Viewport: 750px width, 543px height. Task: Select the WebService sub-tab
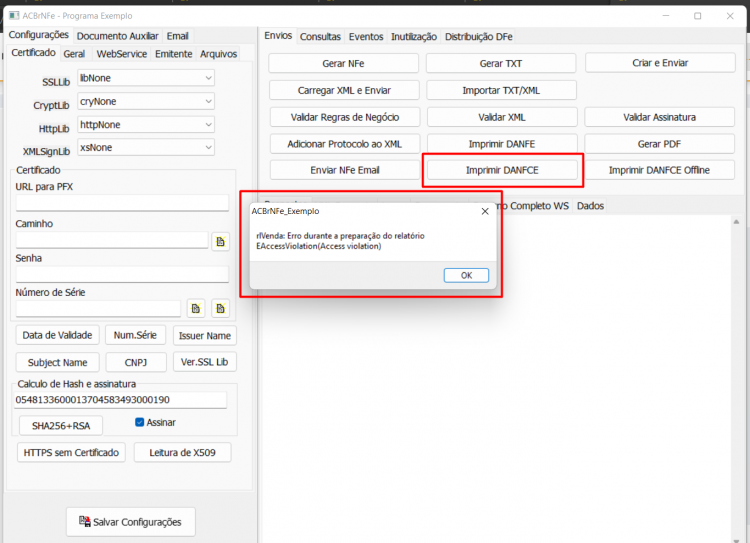(121, 54)
